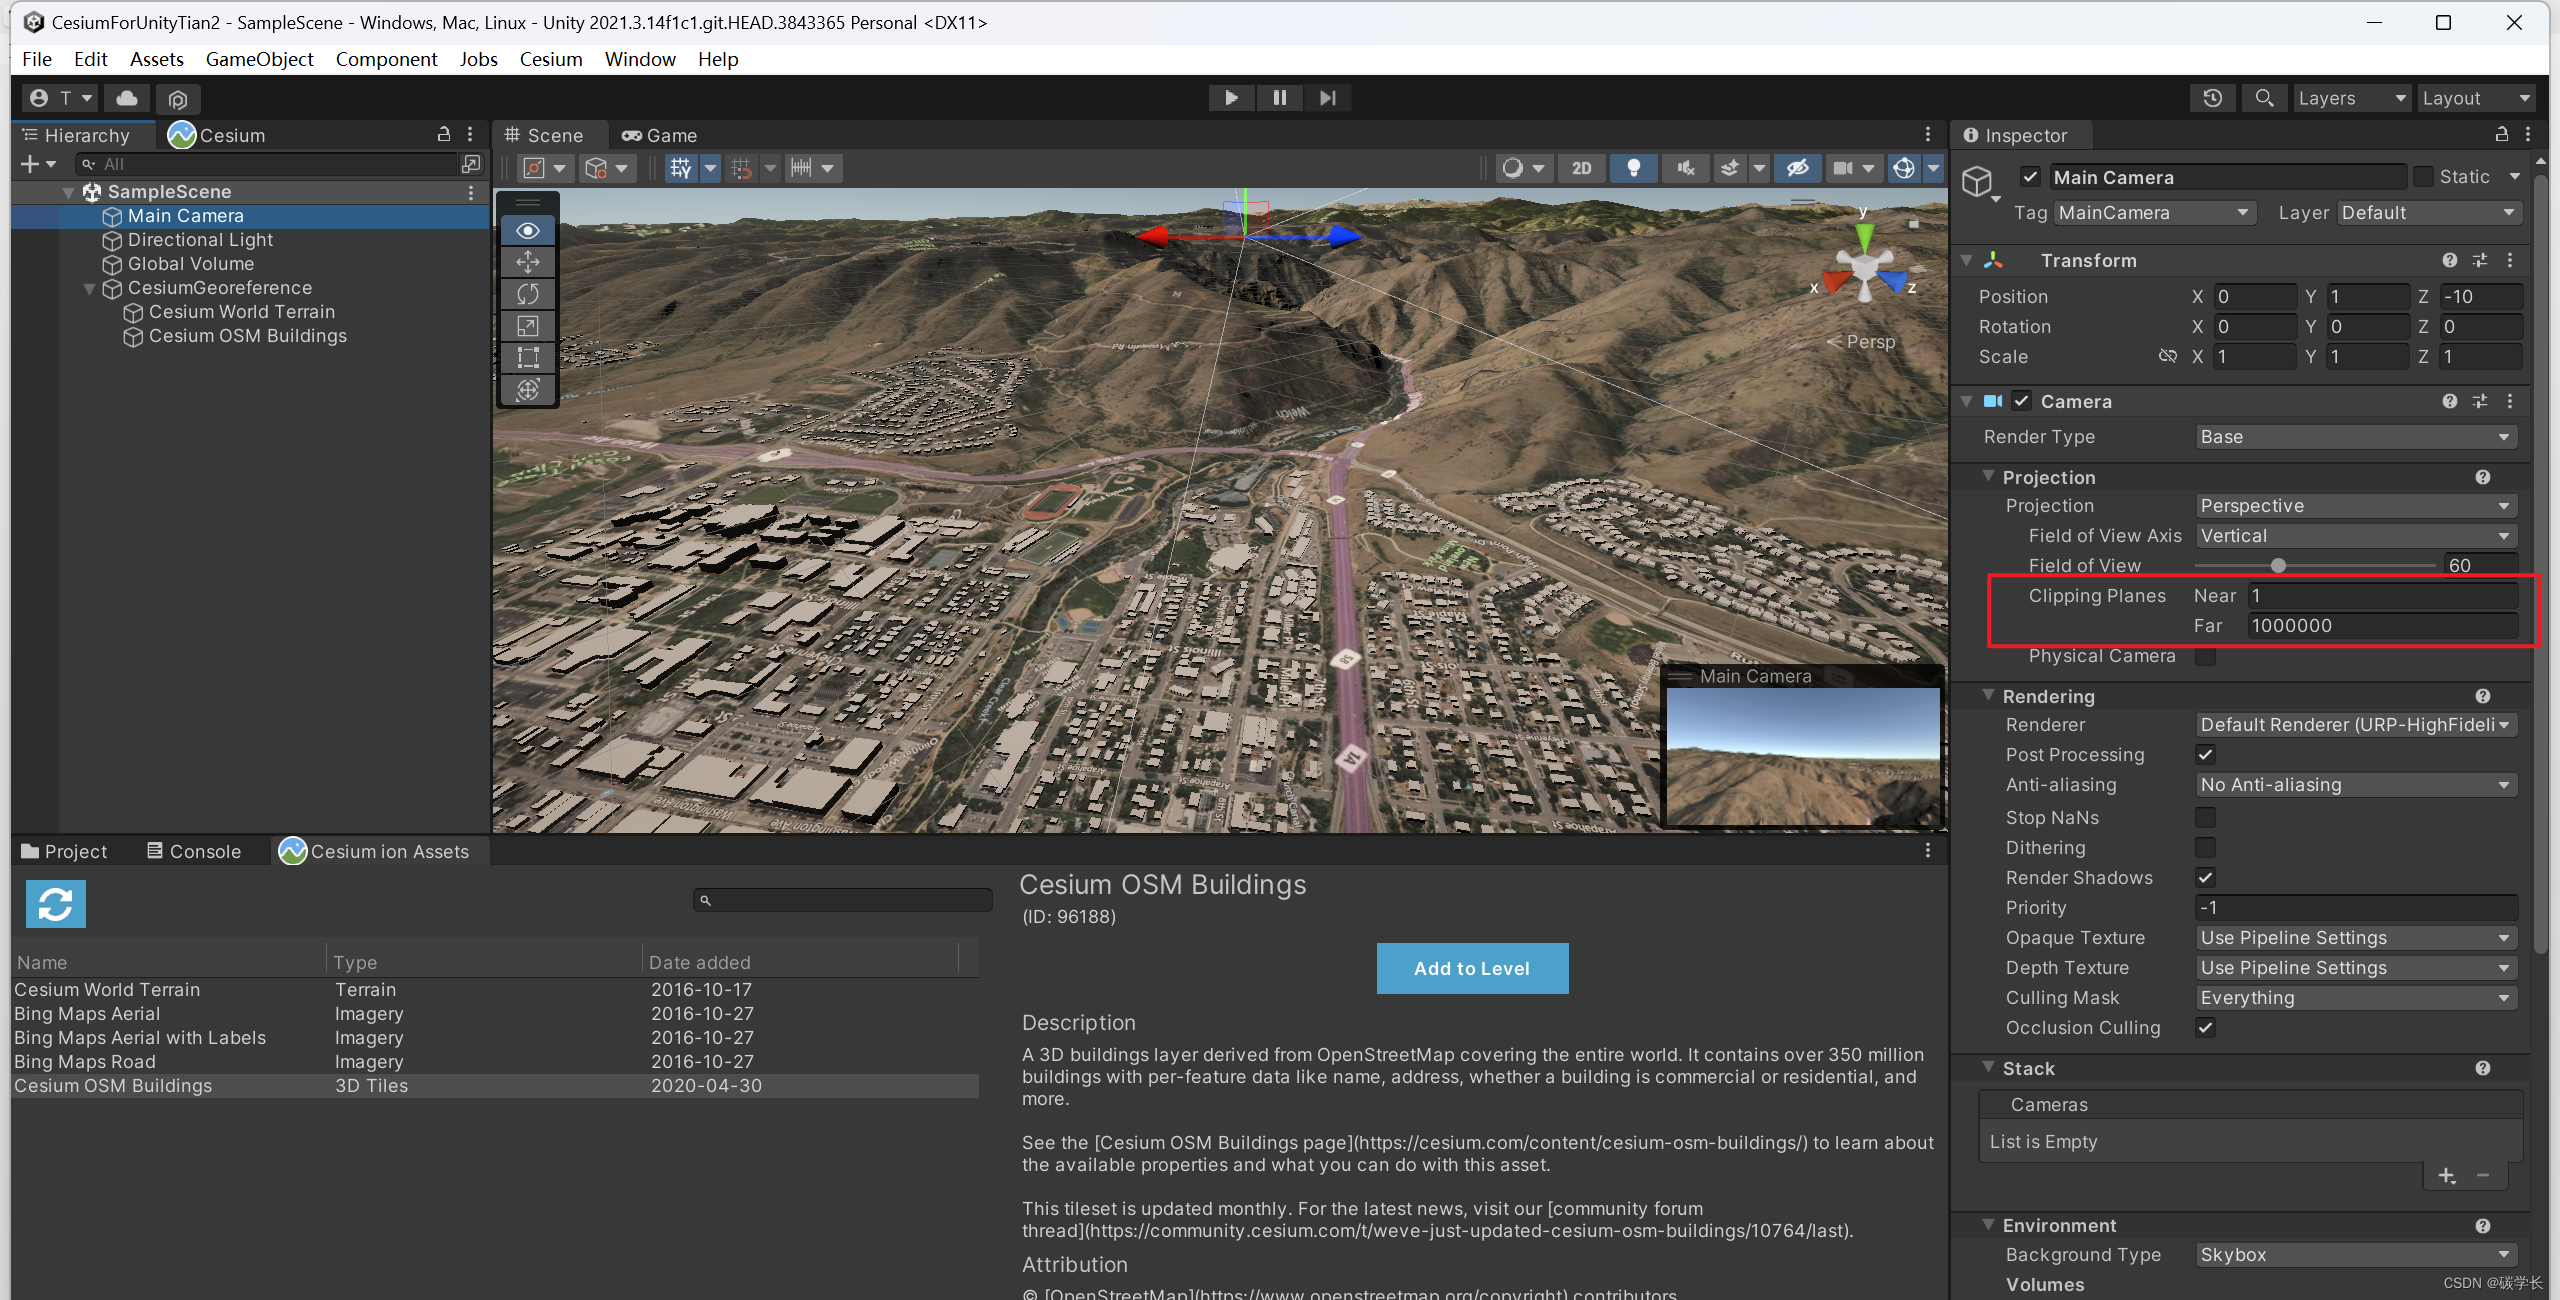Viewport: 2560px width, 1300px height.
Task: Select the Rotate tool in scene overlay
Action: [528, 294]
